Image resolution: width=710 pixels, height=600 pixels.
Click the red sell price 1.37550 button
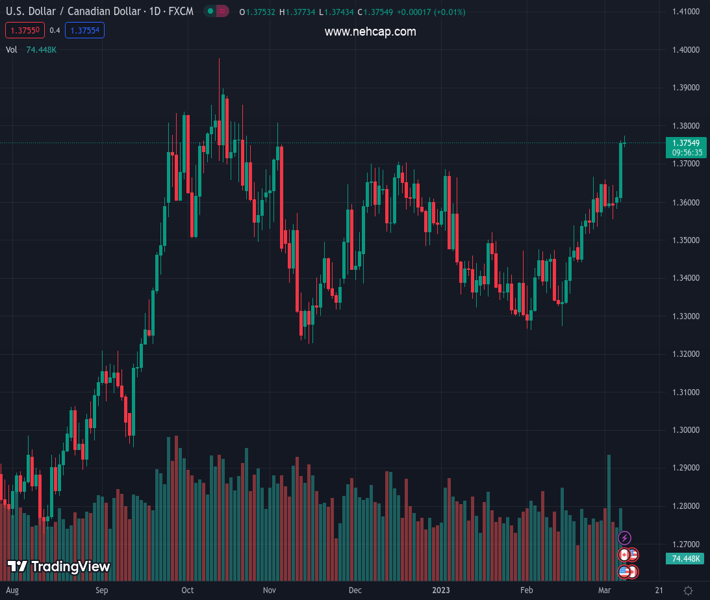pos(25,30)
